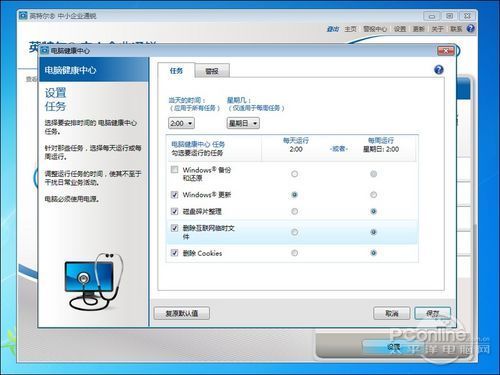The width and height of the screenshot is (500, 375).
Task: Close the 电脑健康中心 dialog
Action: click(x=446, y=51)
